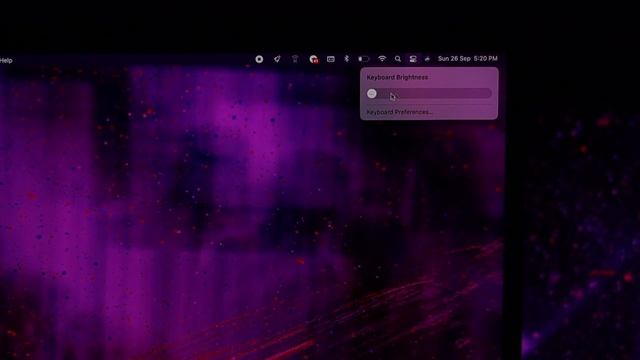Open the Bluetooth menu

[x=347, y=59]
